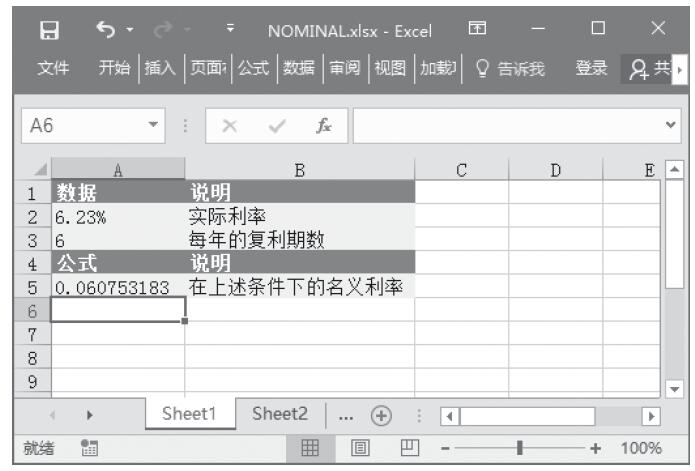The width and height of the screenshot is (695, 471).
Task: Click the zoom in plus button
Action: tap(599, 448)
